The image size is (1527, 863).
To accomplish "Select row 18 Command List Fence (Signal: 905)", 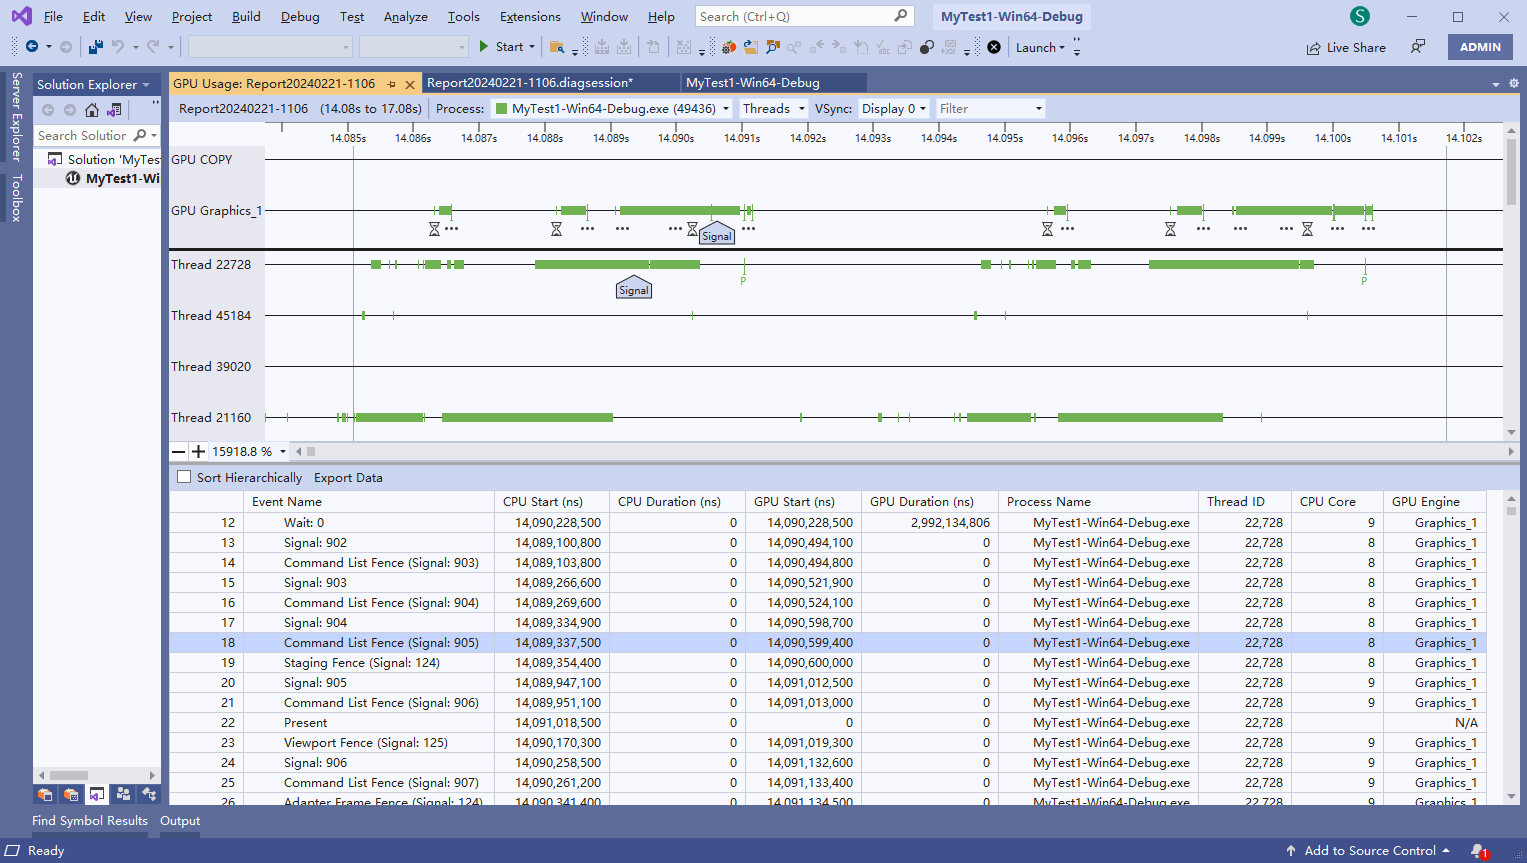I will click(828, 643).
